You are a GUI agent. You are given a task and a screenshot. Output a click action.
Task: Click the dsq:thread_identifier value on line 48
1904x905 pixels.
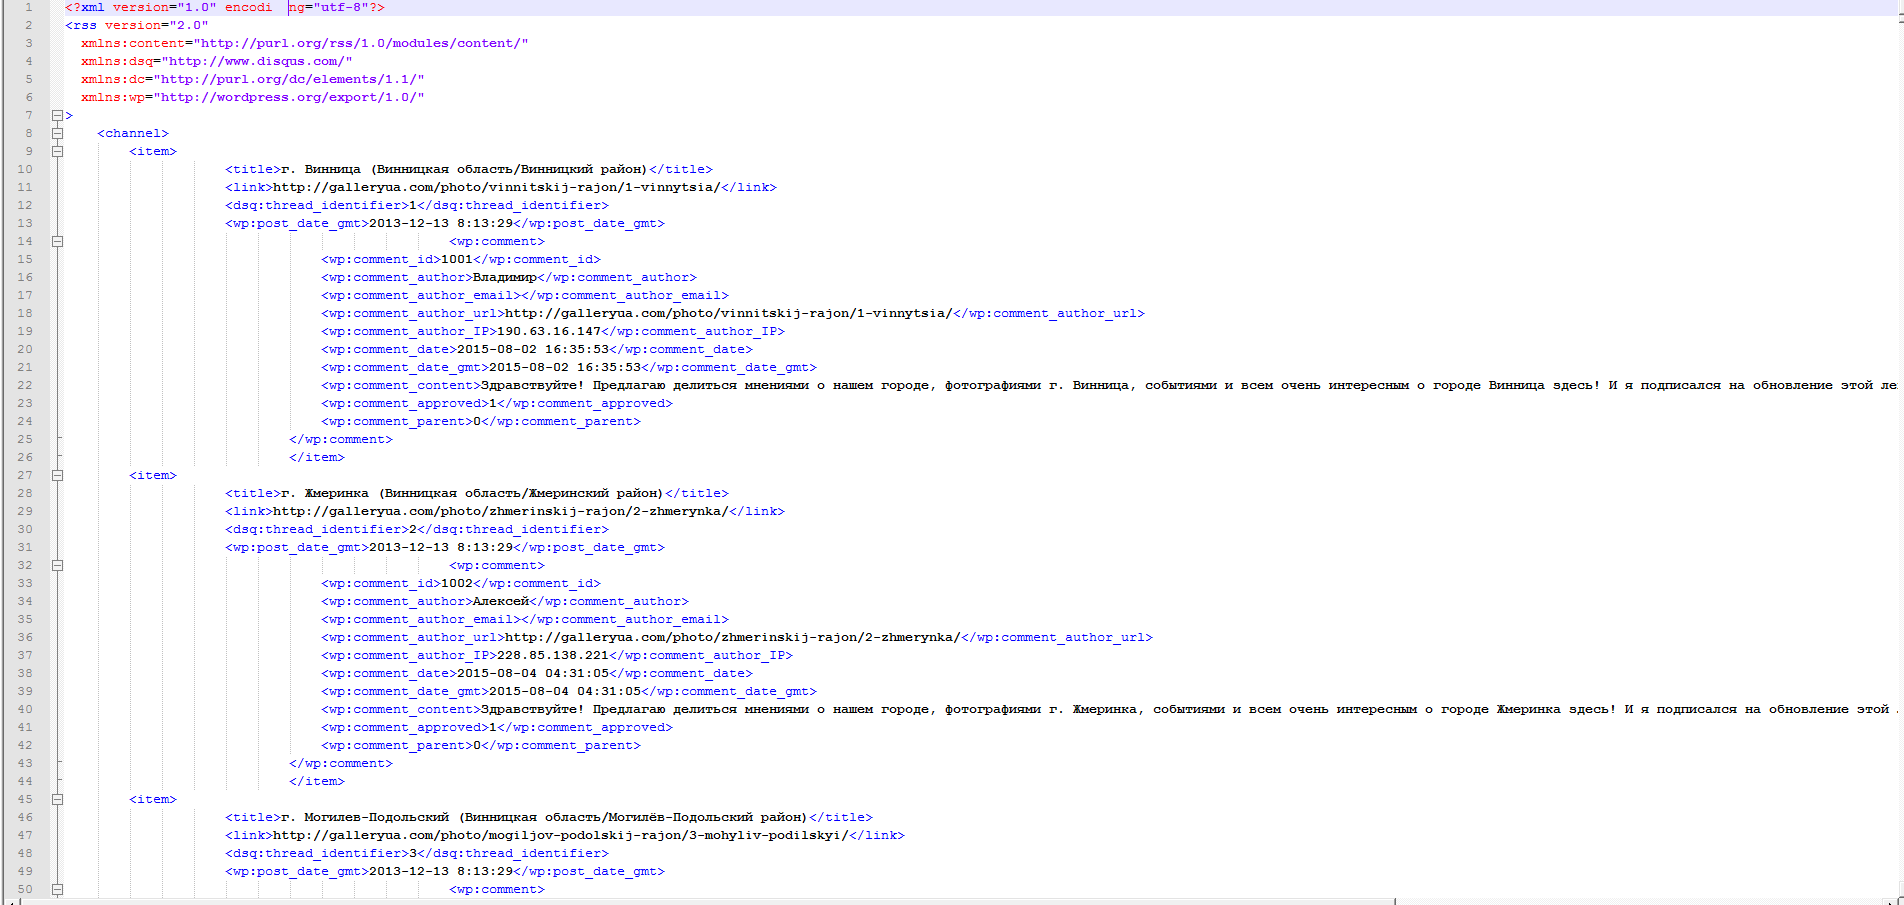tap(413, 853)
